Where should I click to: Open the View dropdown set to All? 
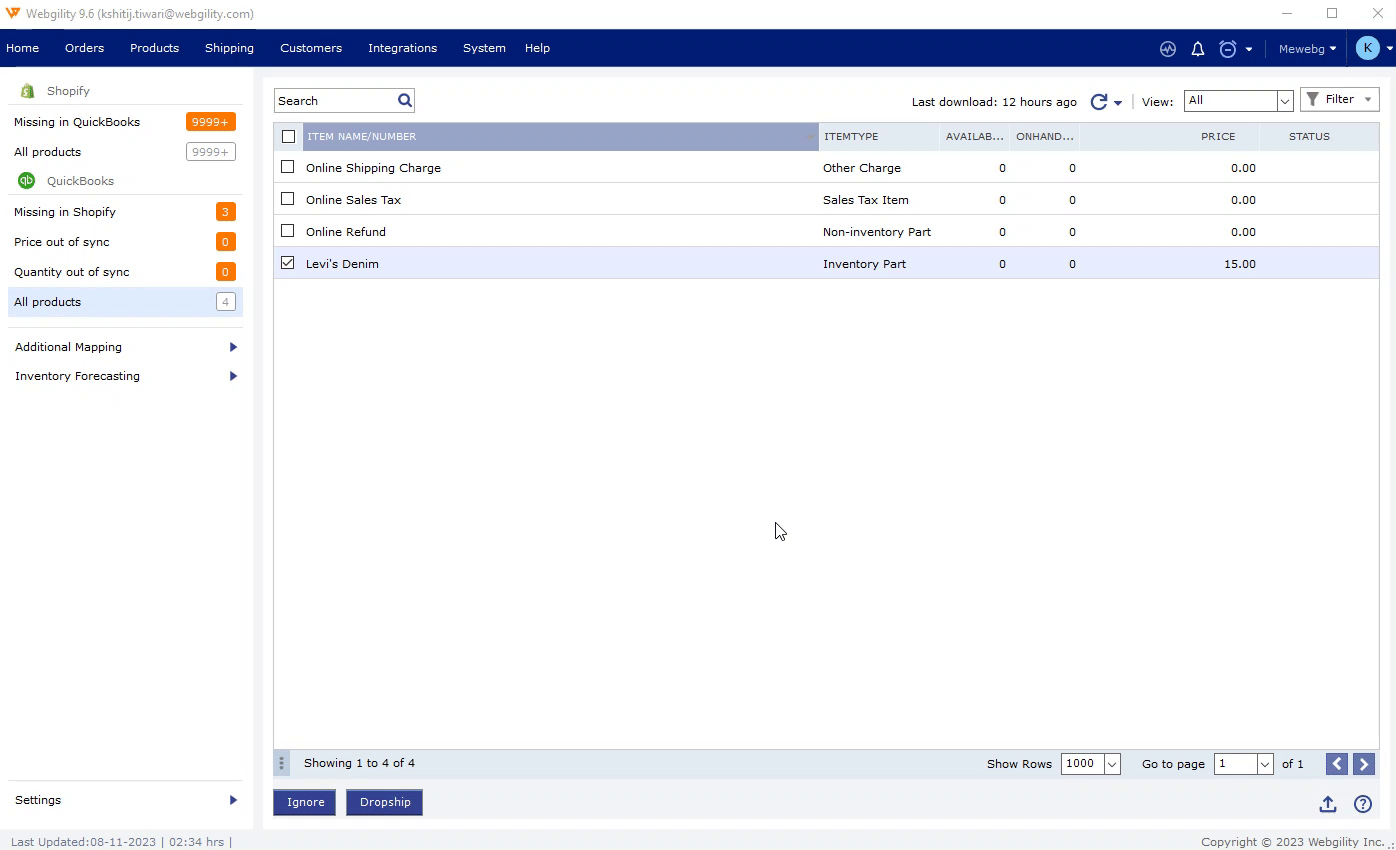click(1238, 101)
